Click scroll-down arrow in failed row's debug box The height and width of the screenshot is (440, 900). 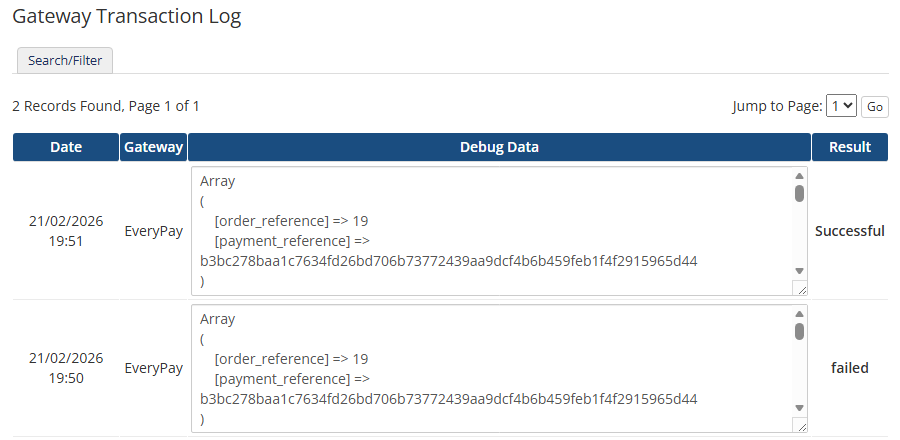799,408
